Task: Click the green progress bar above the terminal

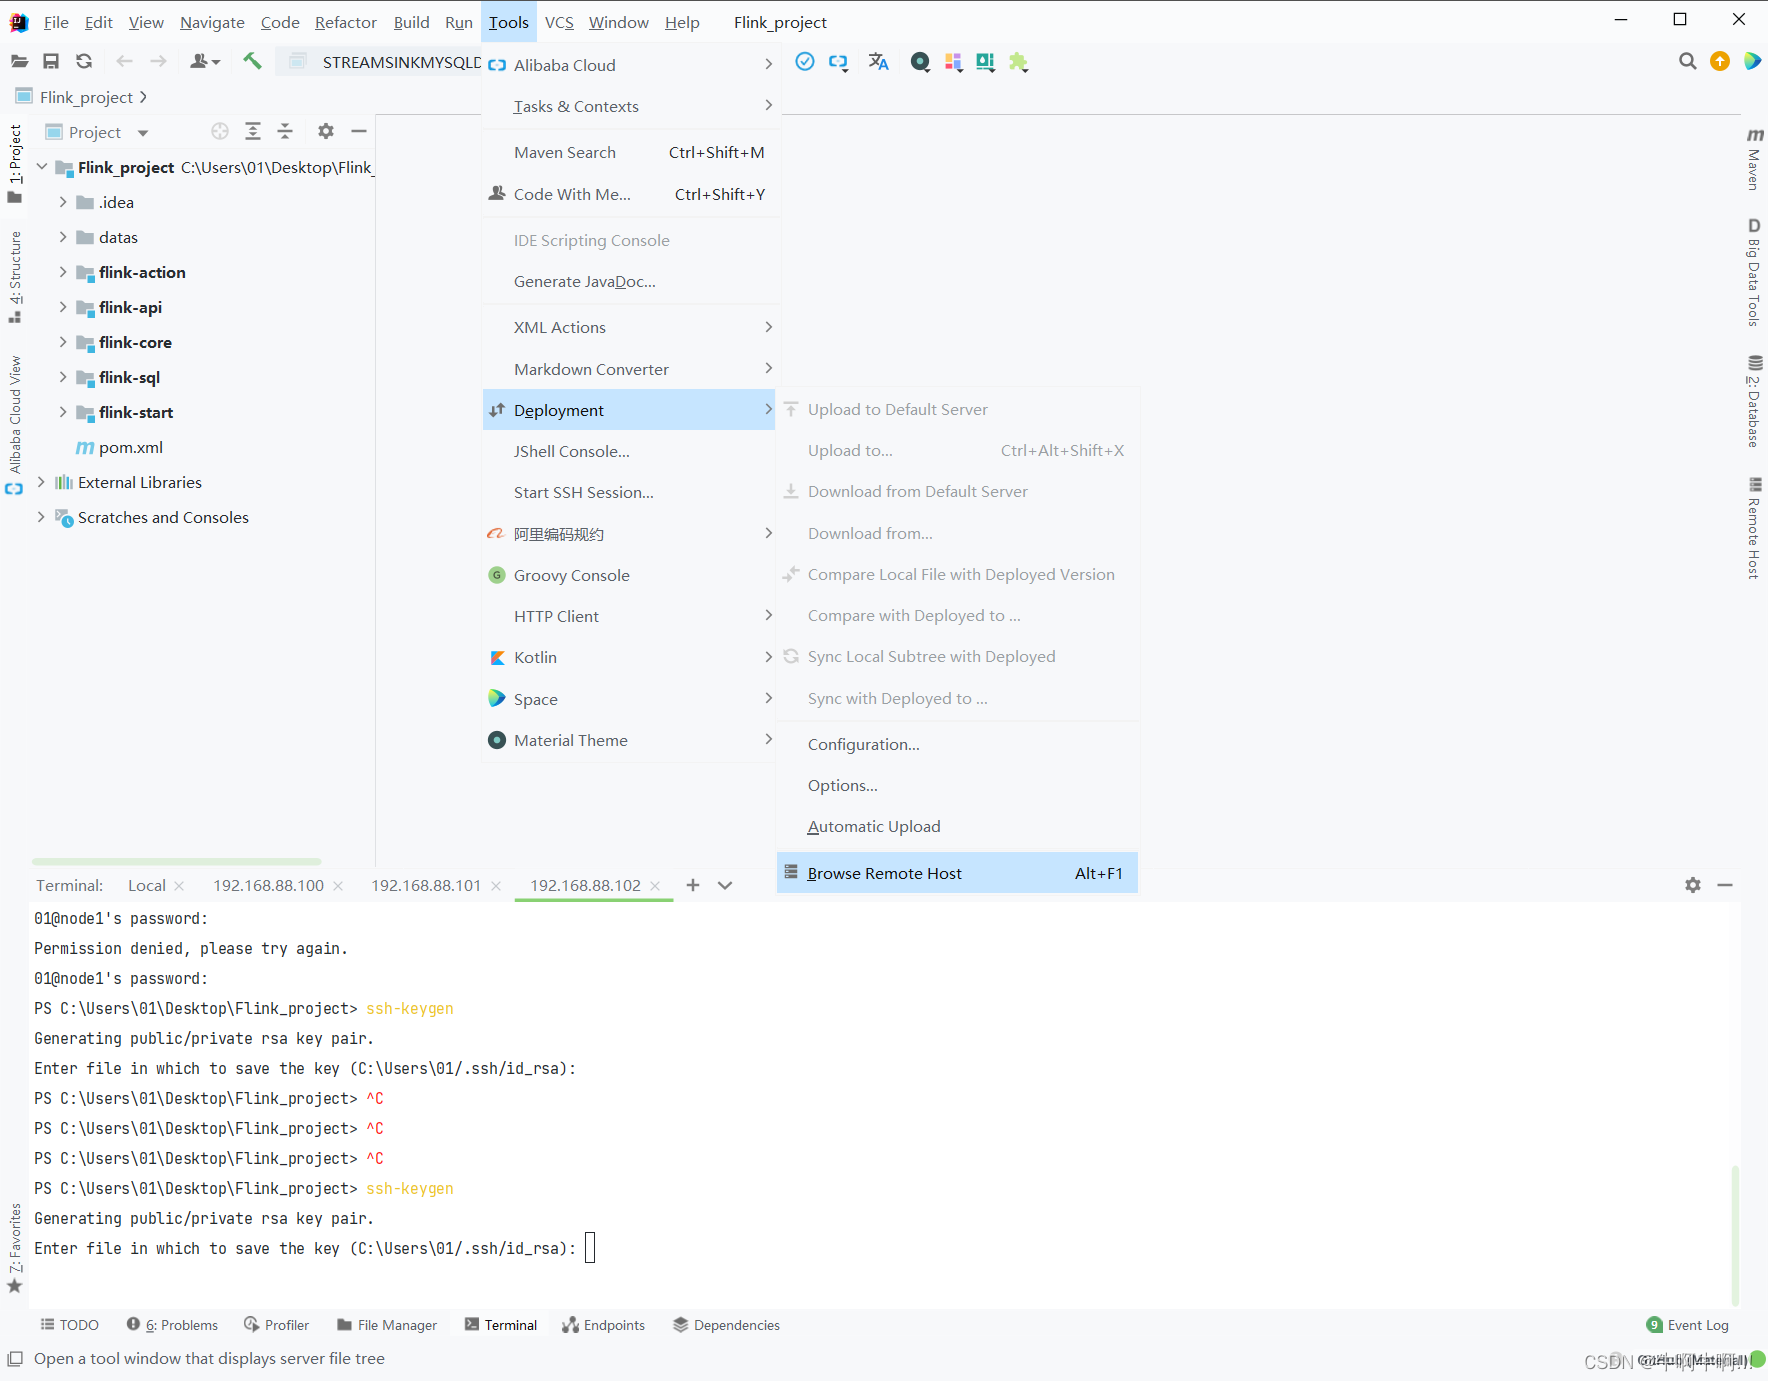Action: [176, 861]
